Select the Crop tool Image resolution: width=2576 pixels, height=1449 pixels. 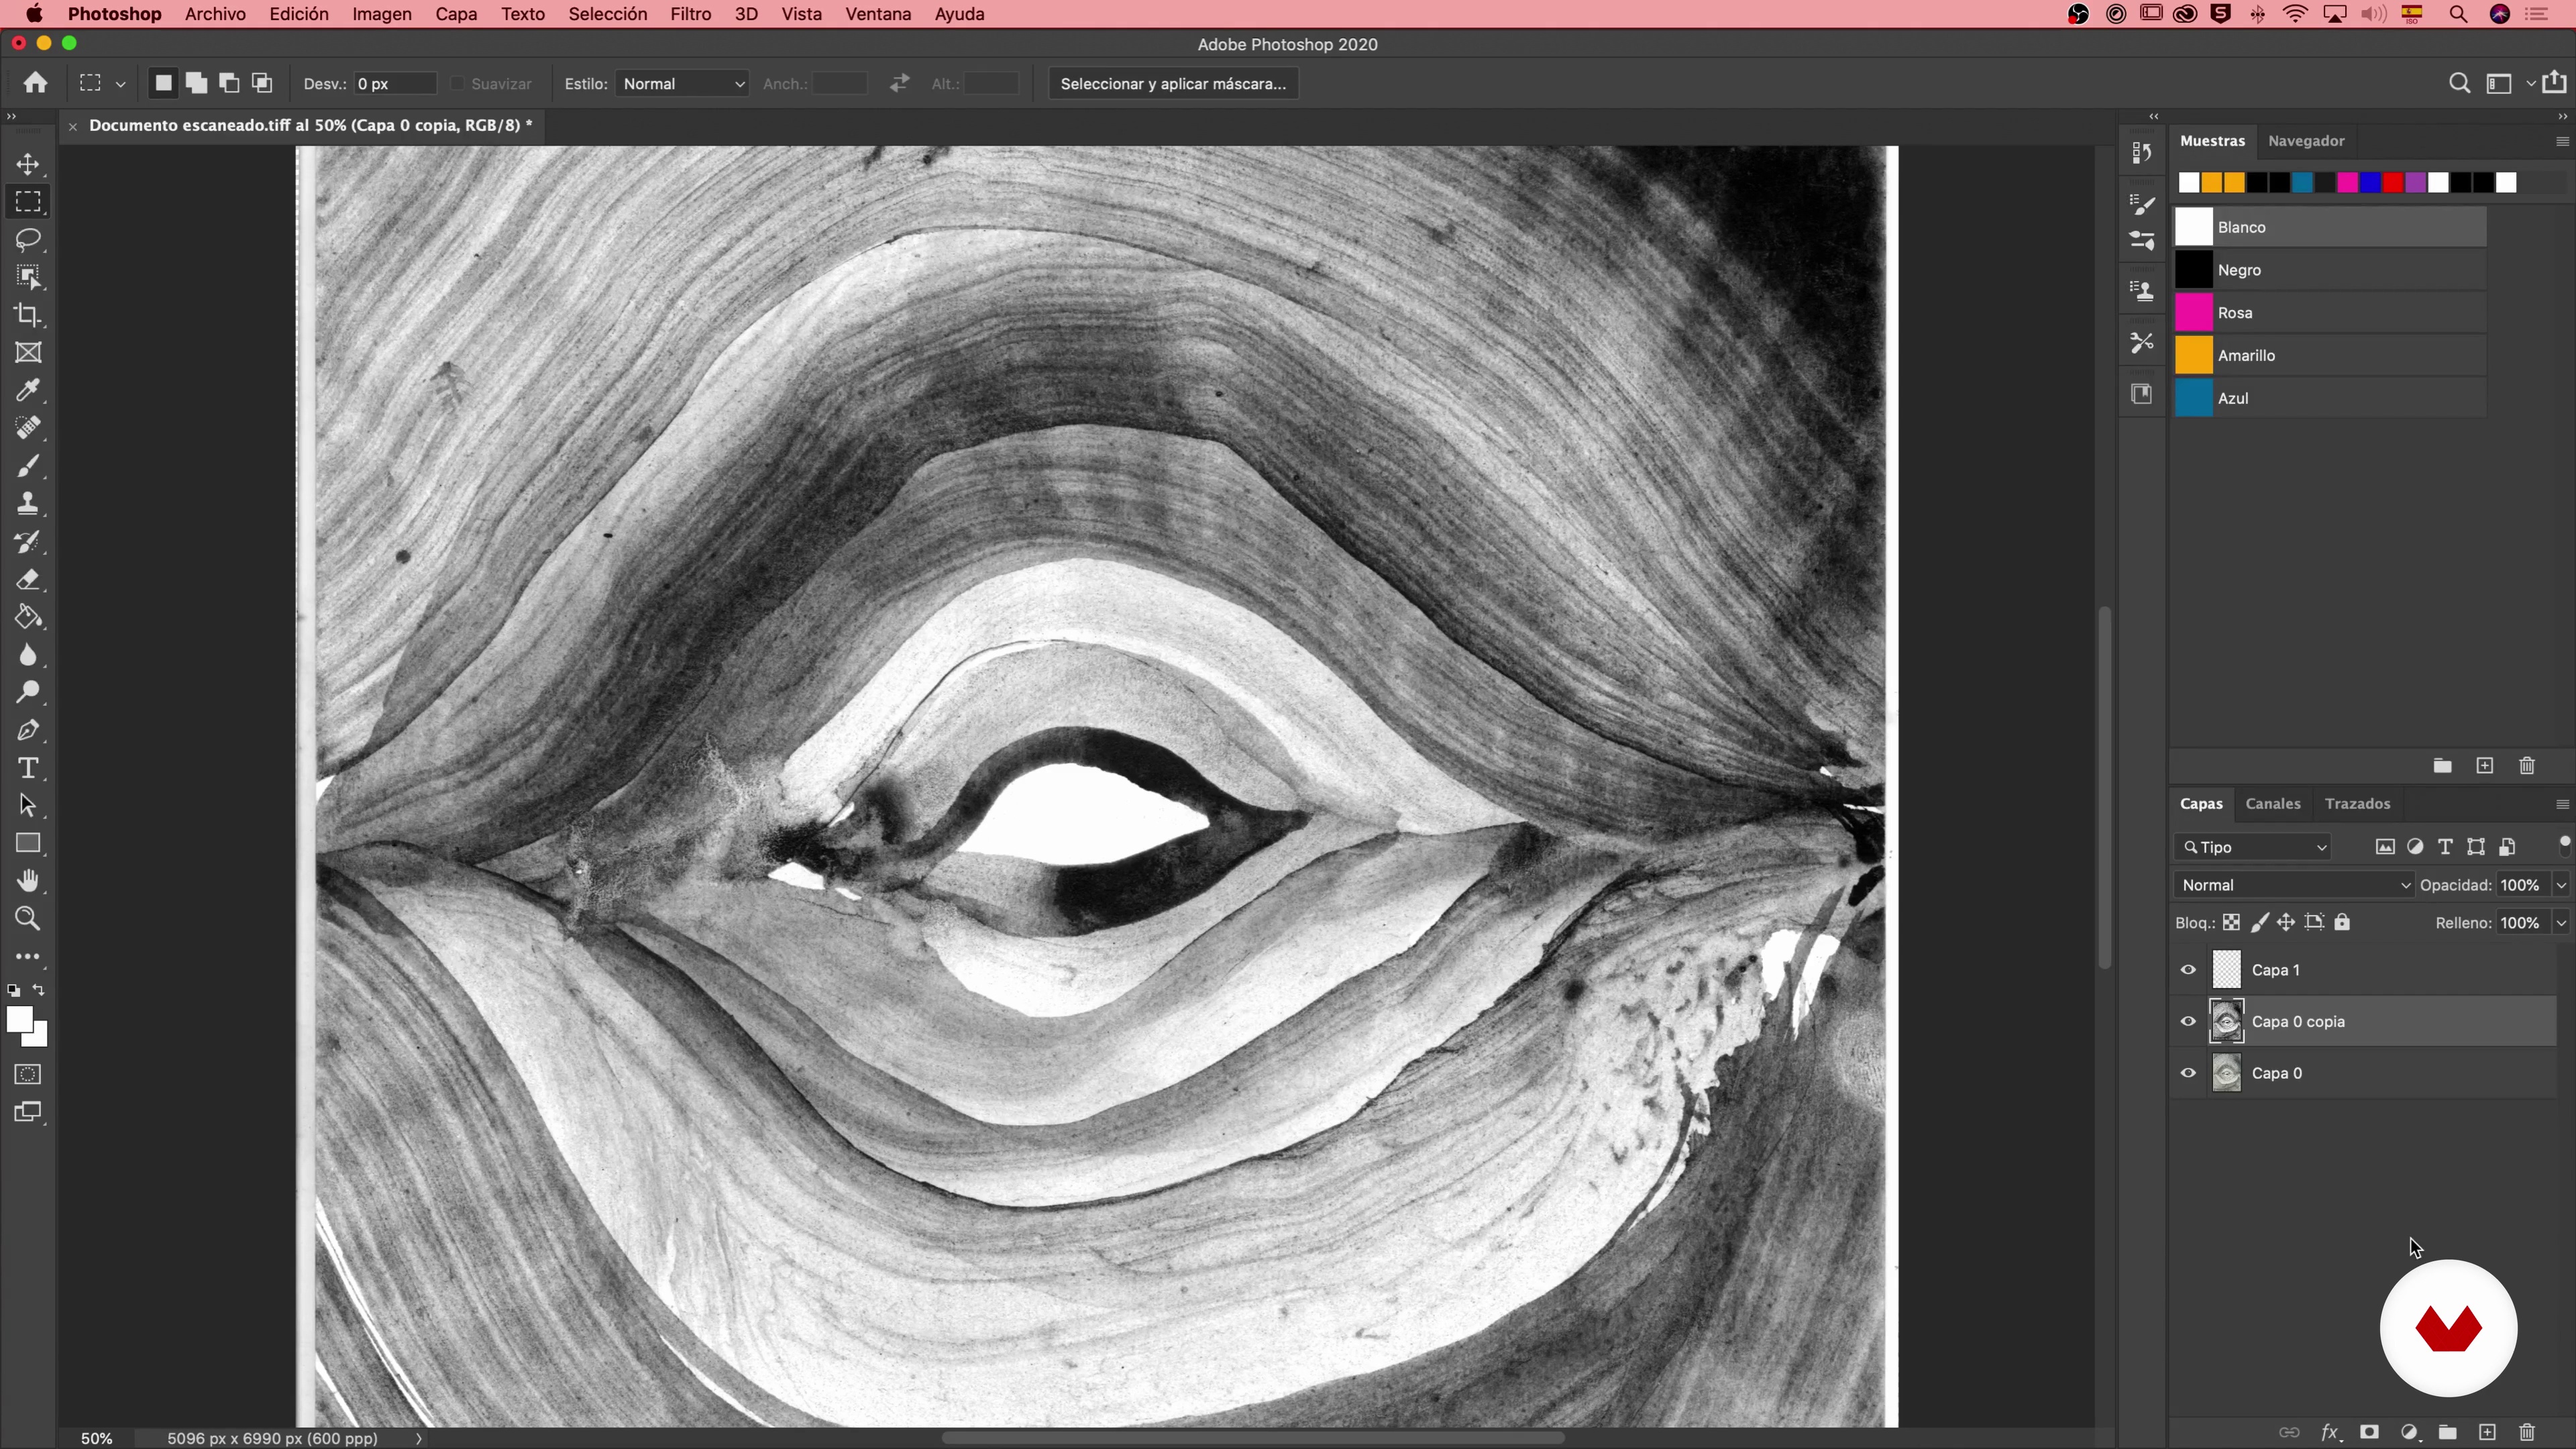28,315
